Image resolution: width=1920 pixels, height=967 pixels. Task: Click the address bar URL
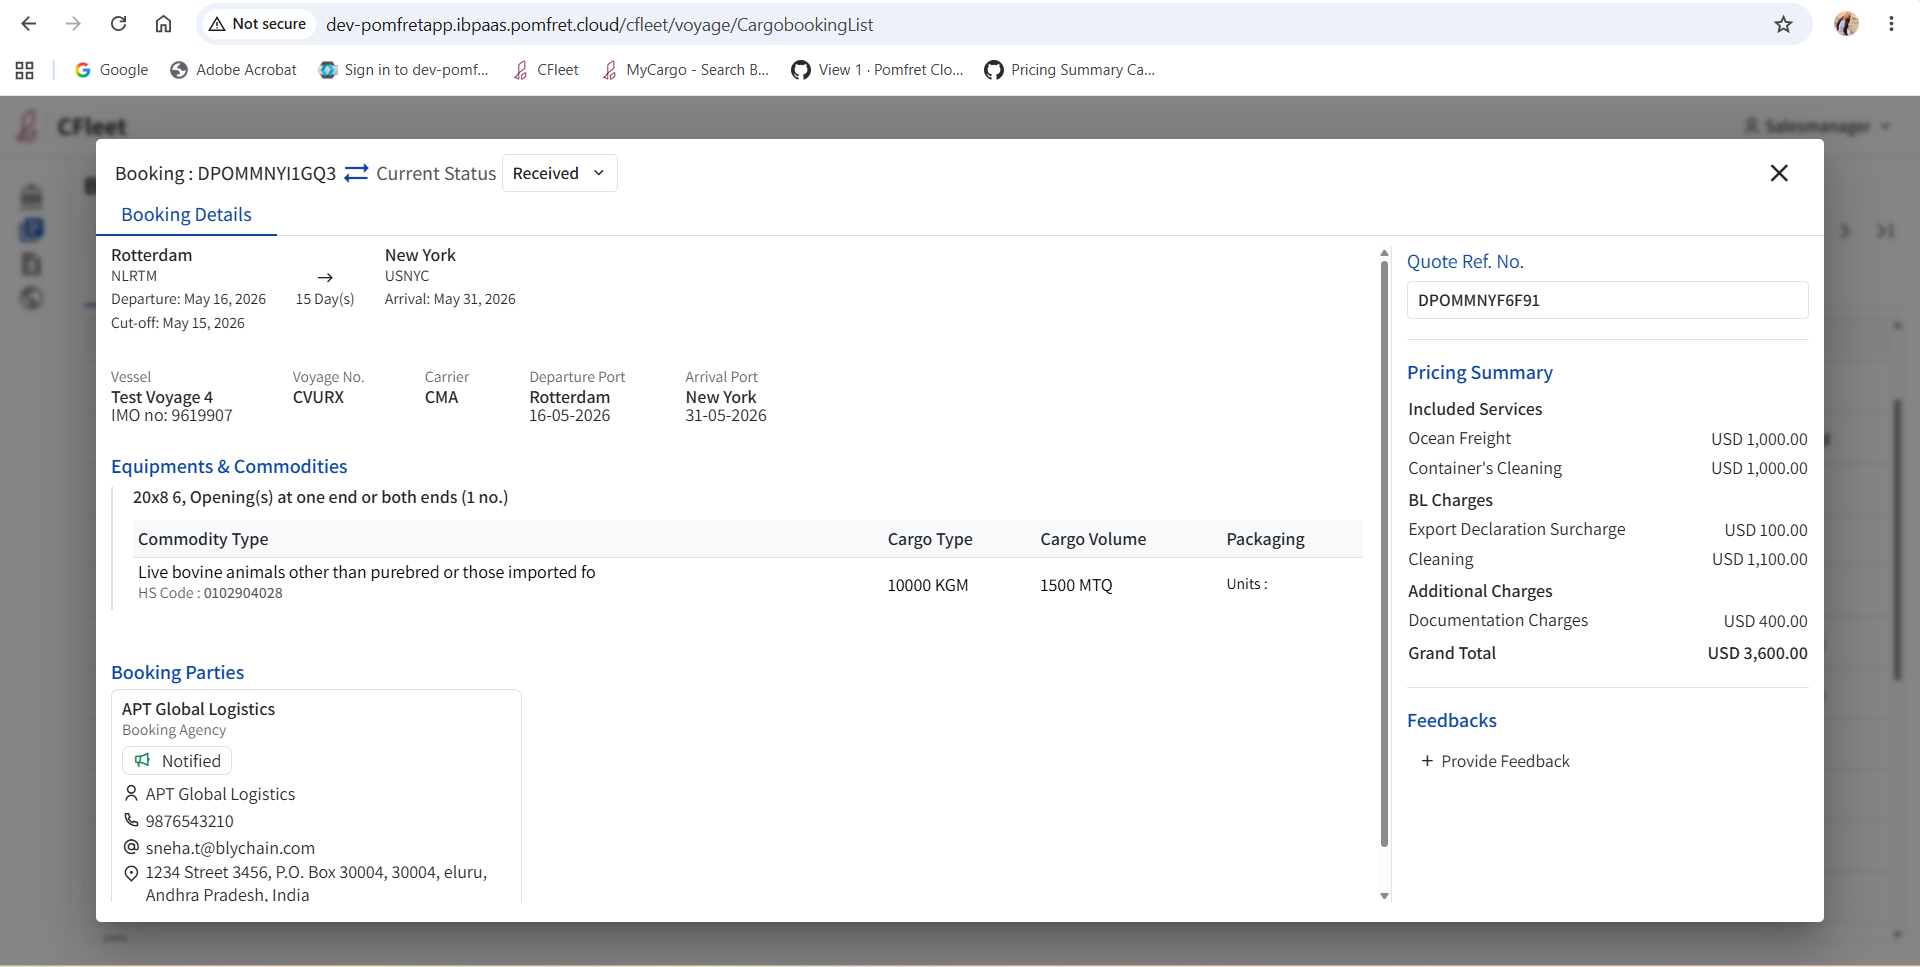[599, 24]
